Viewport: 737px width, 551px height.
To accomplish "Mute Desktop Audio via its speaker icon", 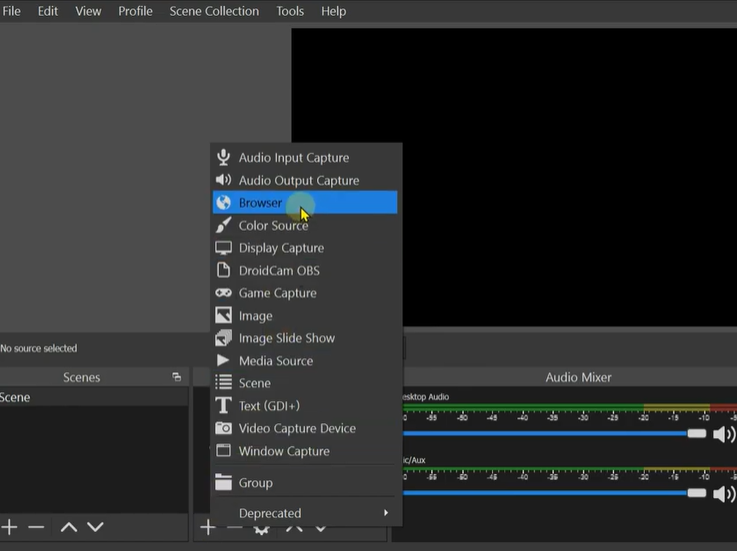I will point(724,434).
